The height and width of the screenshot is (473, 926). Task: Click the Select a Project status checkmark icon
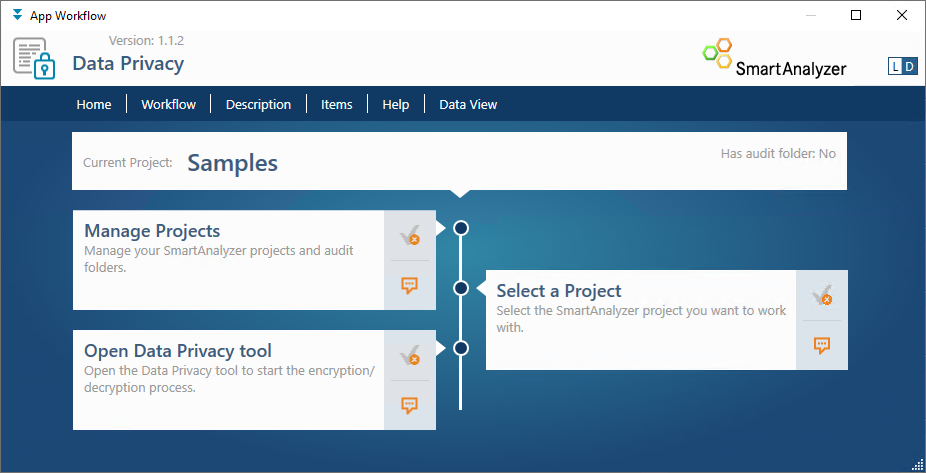(821, 296)
